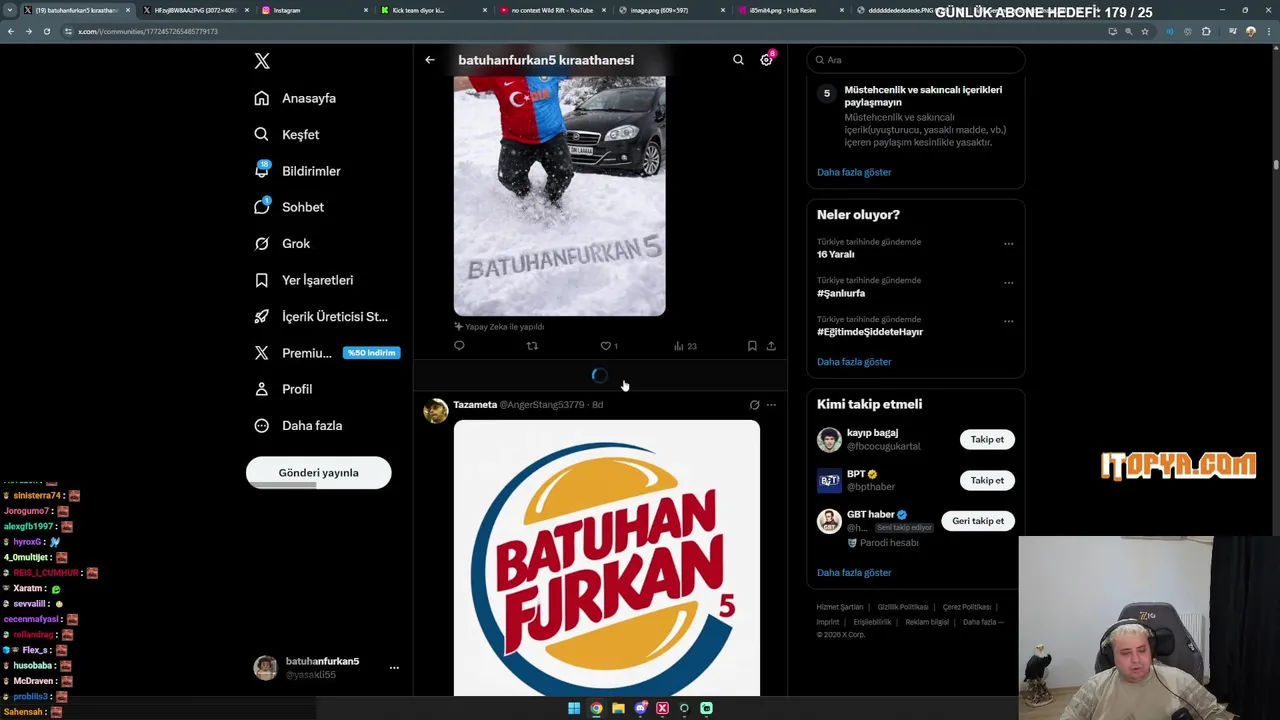Open İçerik Üreticisi Stüdyosu item
This screenshot has width=1280, height=720.
point(321,316)
